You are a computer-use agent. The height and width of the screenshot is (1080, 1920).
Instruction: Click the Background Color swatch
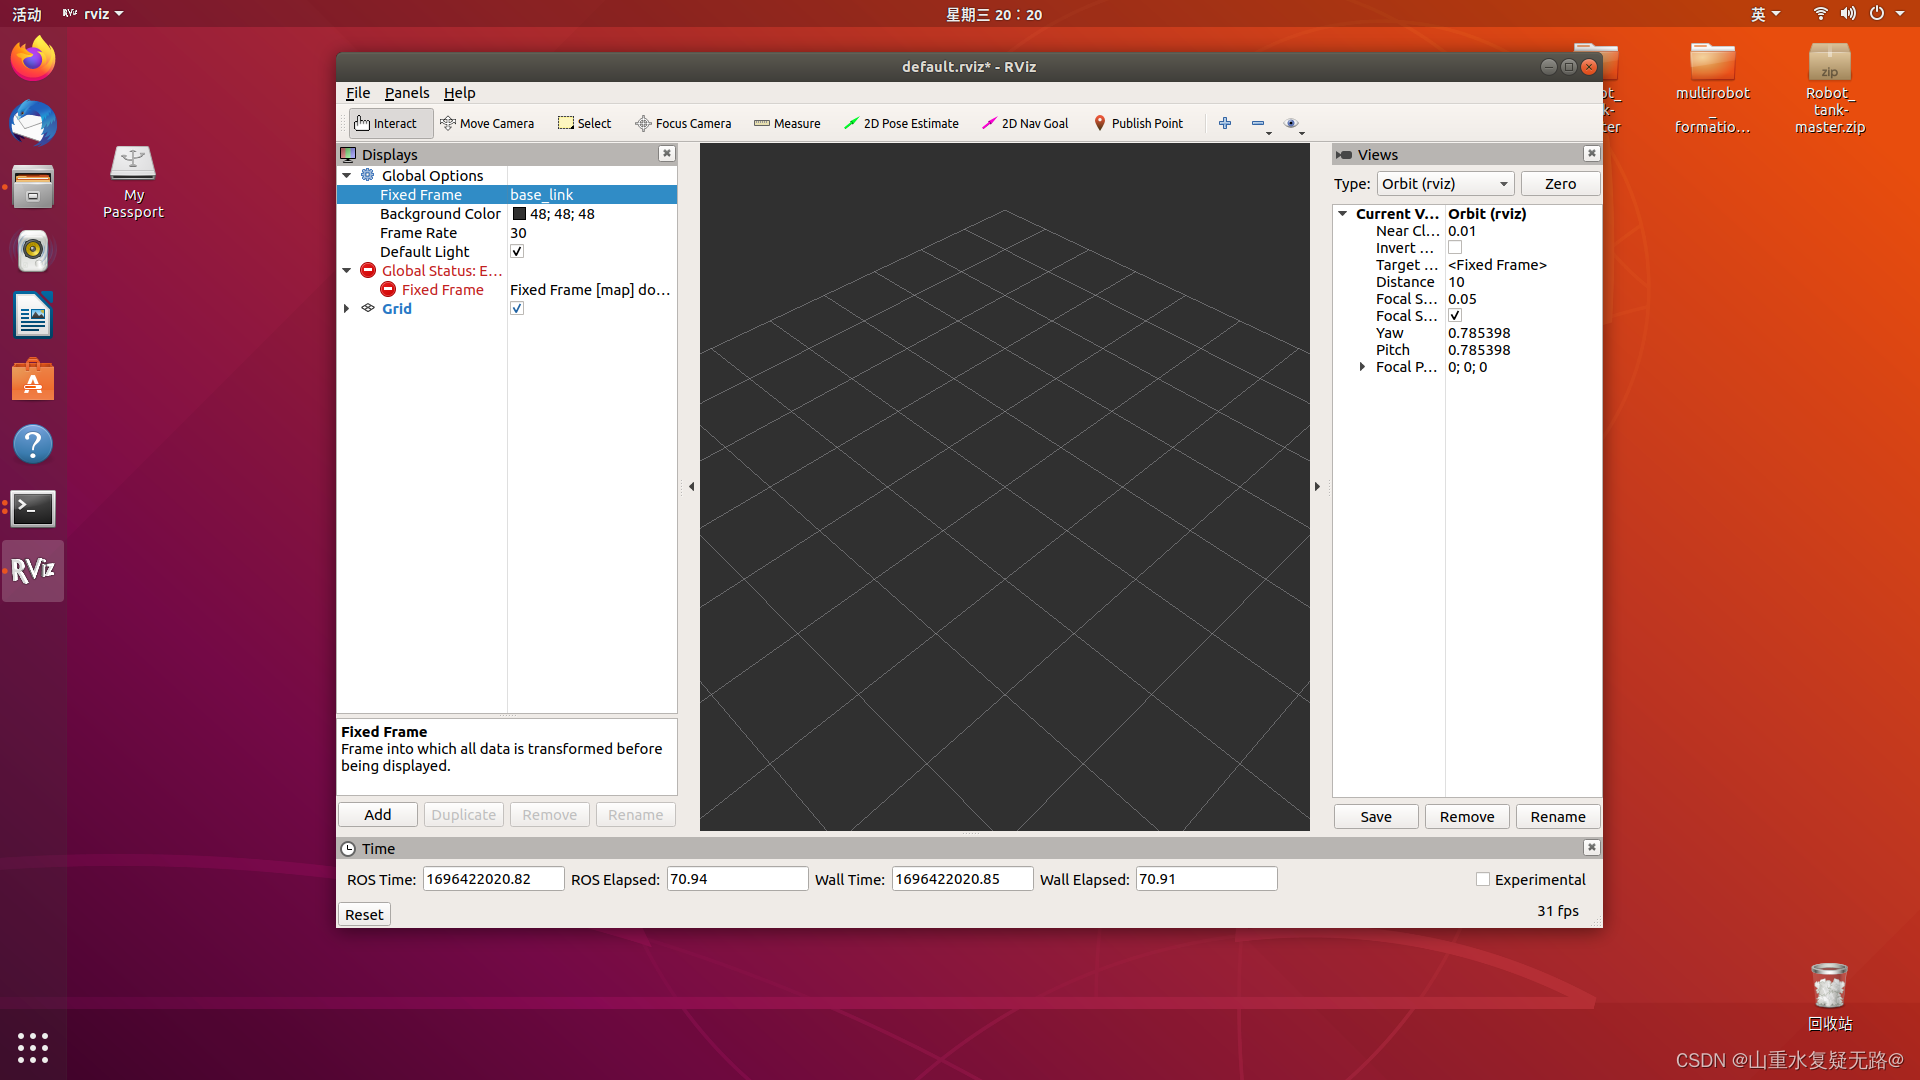point(518,214)
